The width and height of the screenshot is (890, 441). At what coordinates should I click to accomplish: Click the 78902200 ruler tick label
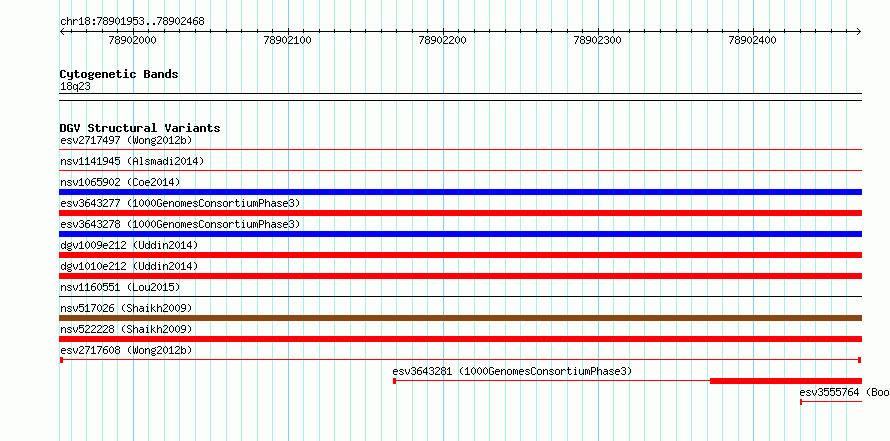[442, 40]
